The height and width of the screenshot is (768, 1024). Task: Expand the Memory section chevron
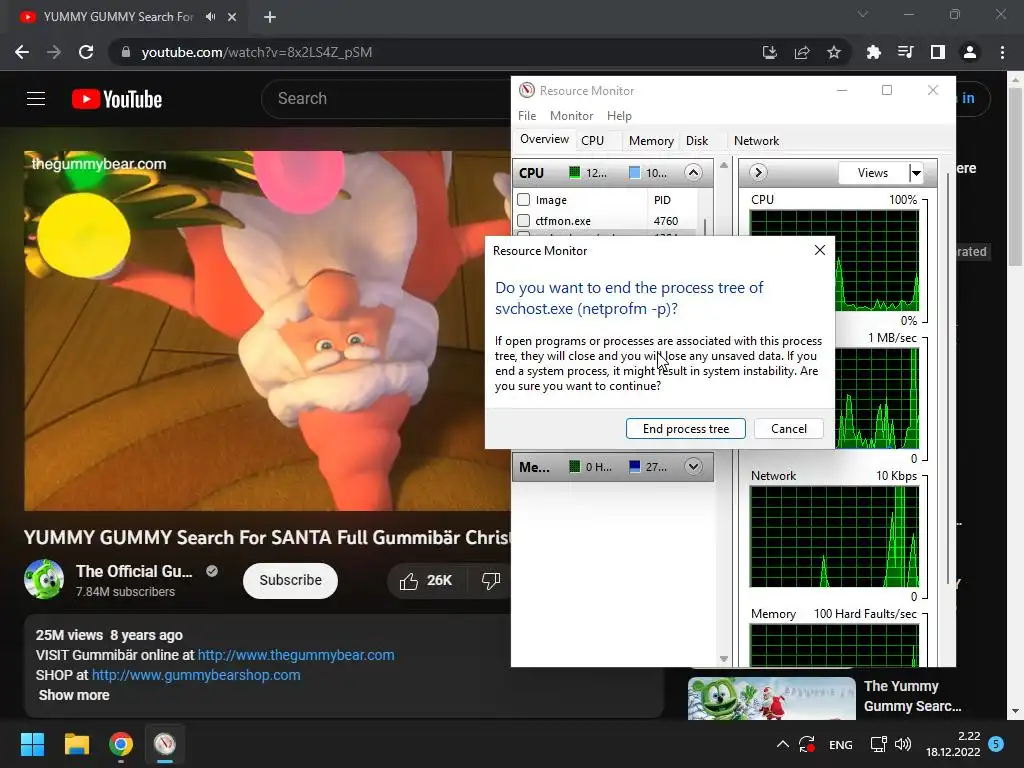click(x=694, y=466)
